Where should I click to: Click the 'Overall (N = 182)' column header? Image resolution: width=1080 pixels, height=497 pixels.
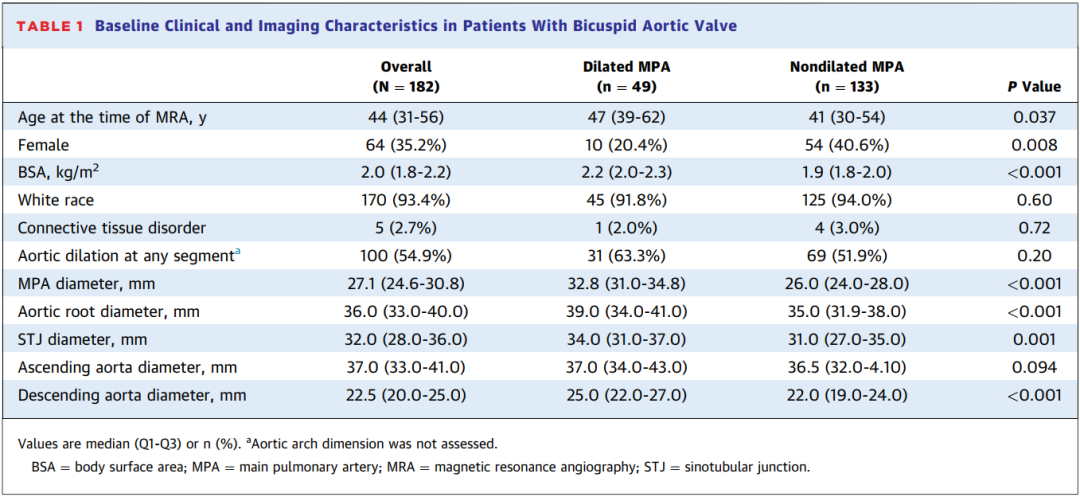click(406, 77)
